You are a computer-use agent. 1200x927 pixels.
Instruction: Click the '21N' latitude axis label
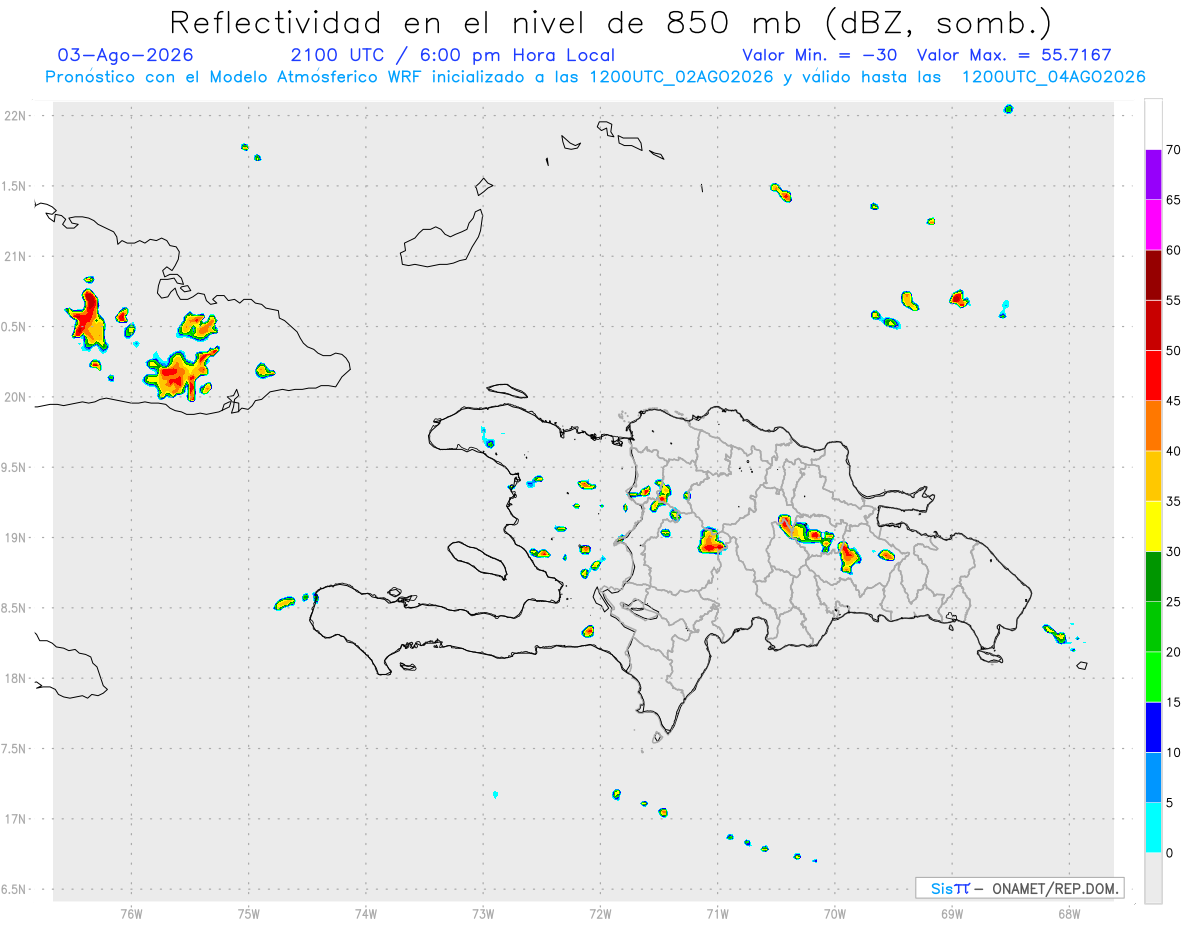(x=16, y=257)
